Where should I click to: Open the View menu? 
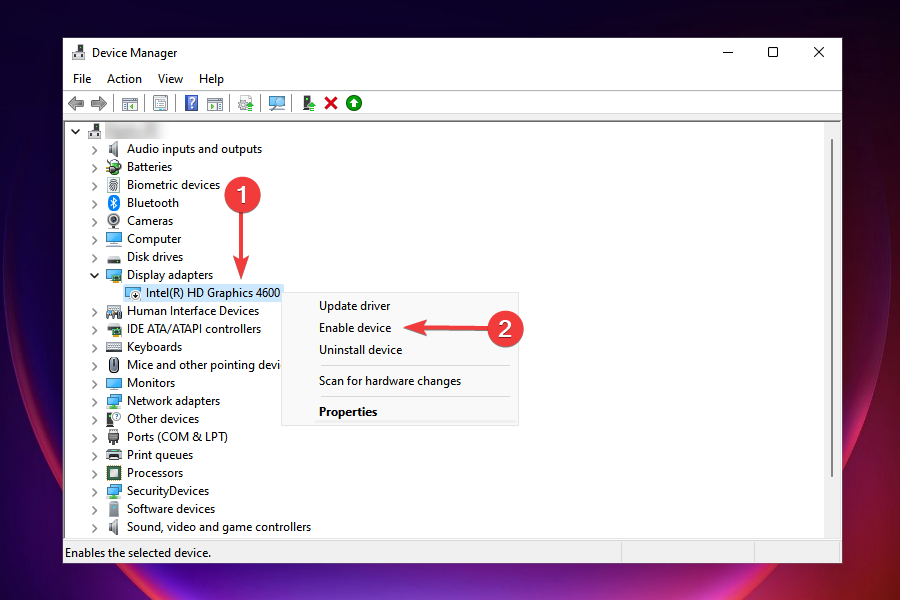pyautogui.click(x=170, y=79)
